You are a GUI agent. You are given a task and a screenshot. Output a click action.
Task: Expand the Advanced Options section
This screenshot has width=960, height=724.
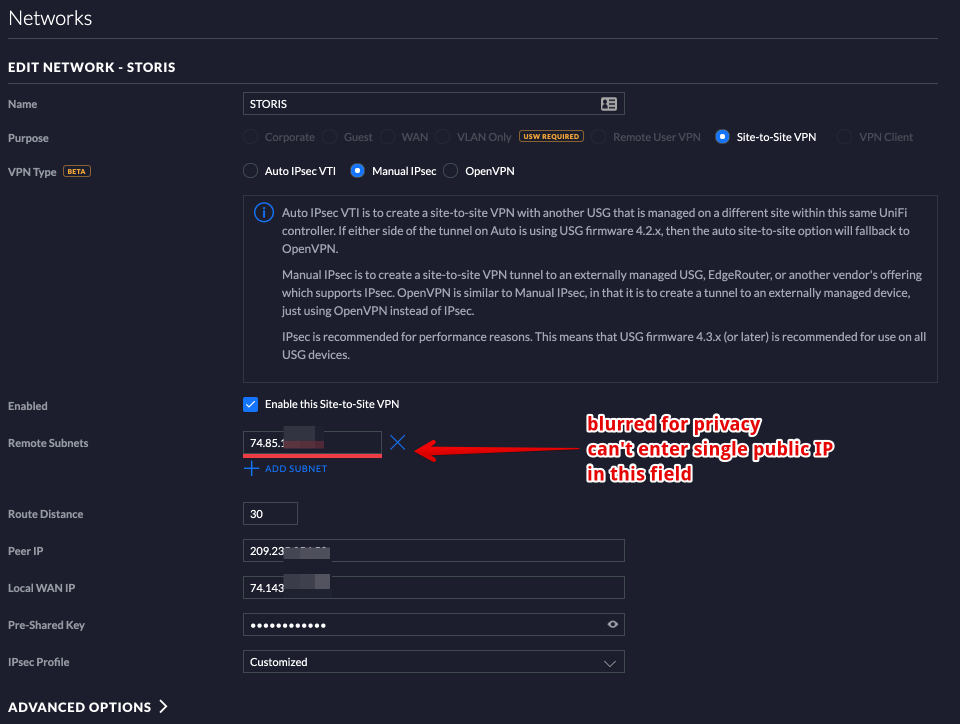pos(87,707)
